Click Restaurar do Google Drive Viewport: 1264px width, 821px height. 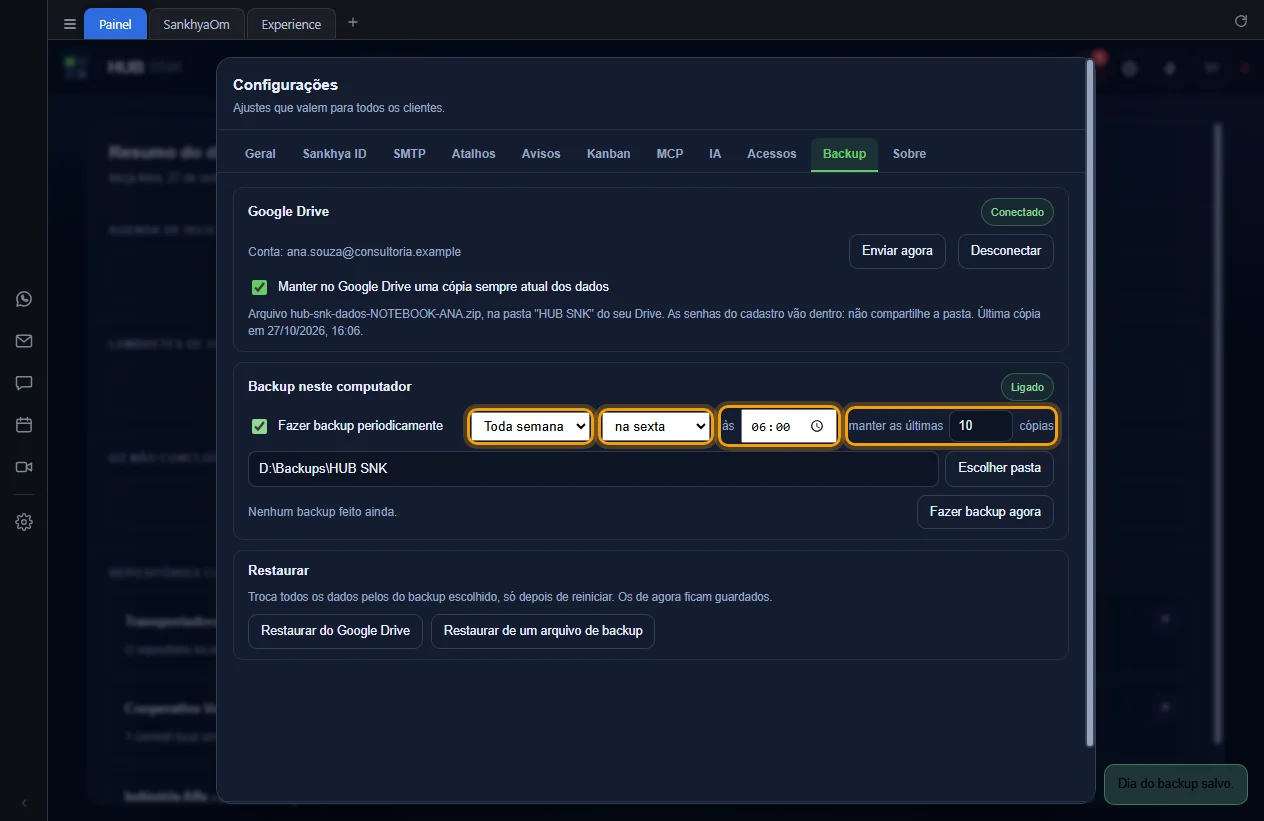click(335, 631)
